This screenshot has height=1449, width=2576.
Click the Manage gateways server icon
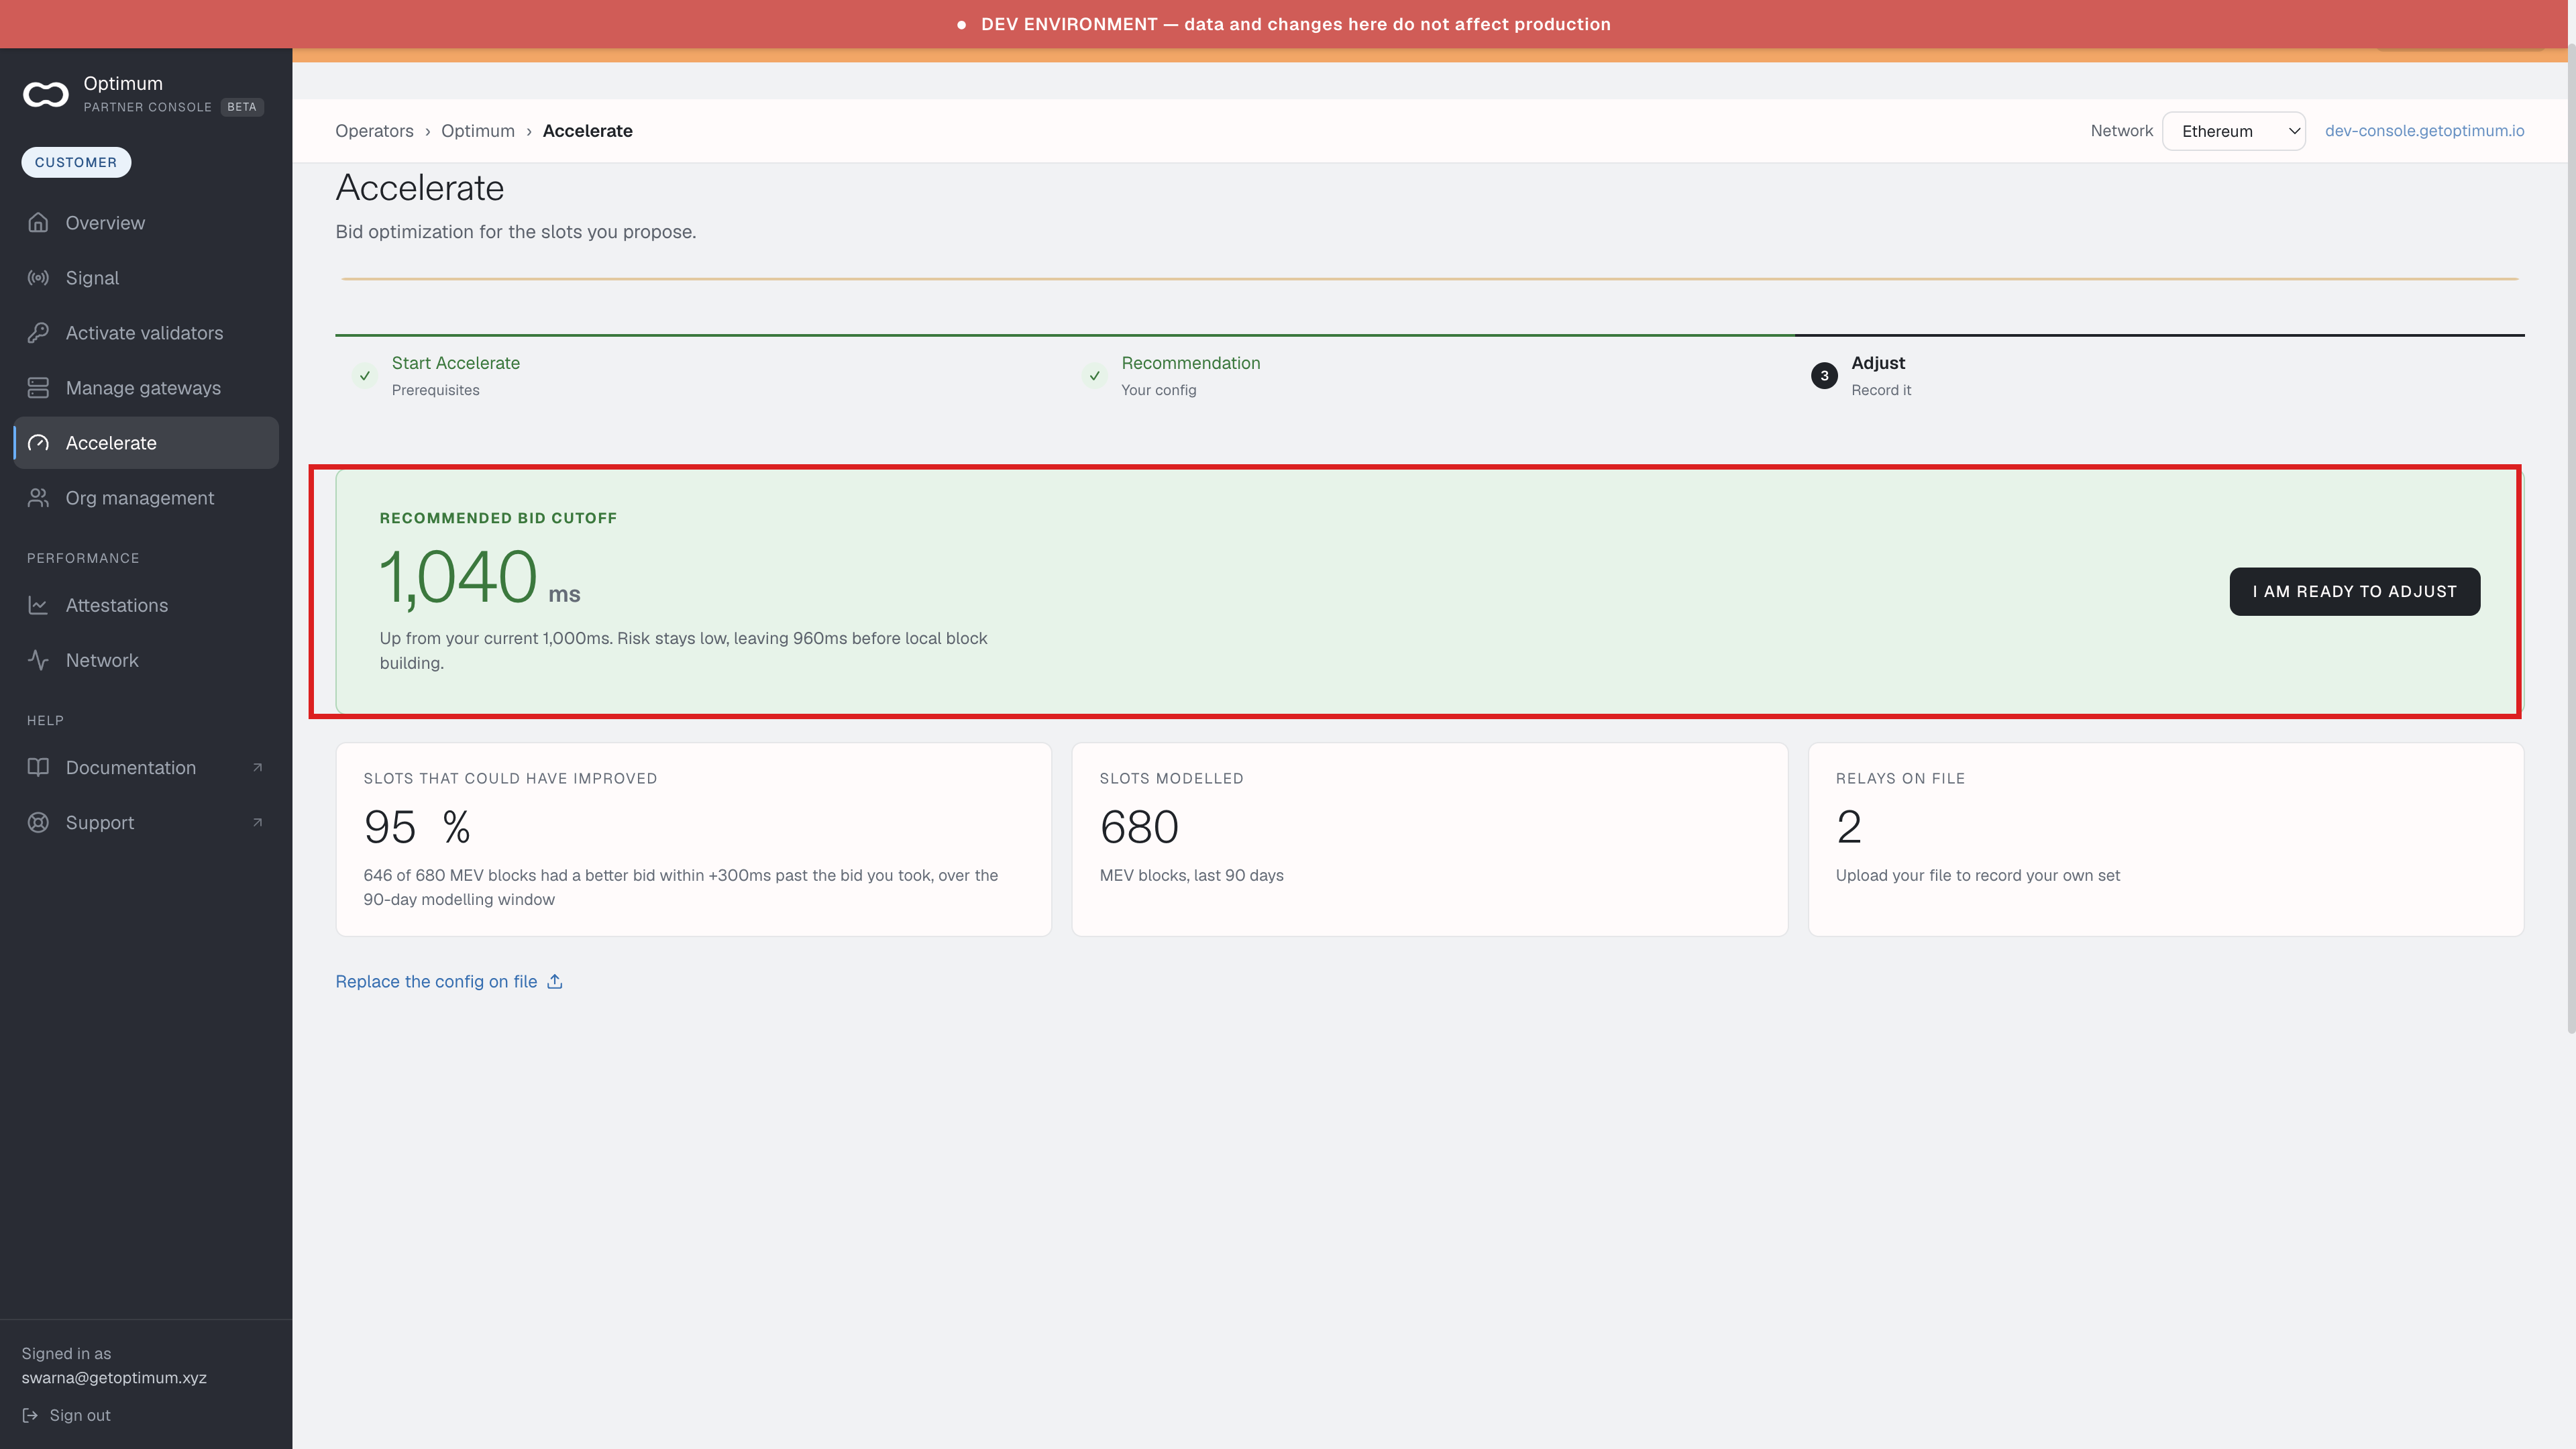(38, 387)
